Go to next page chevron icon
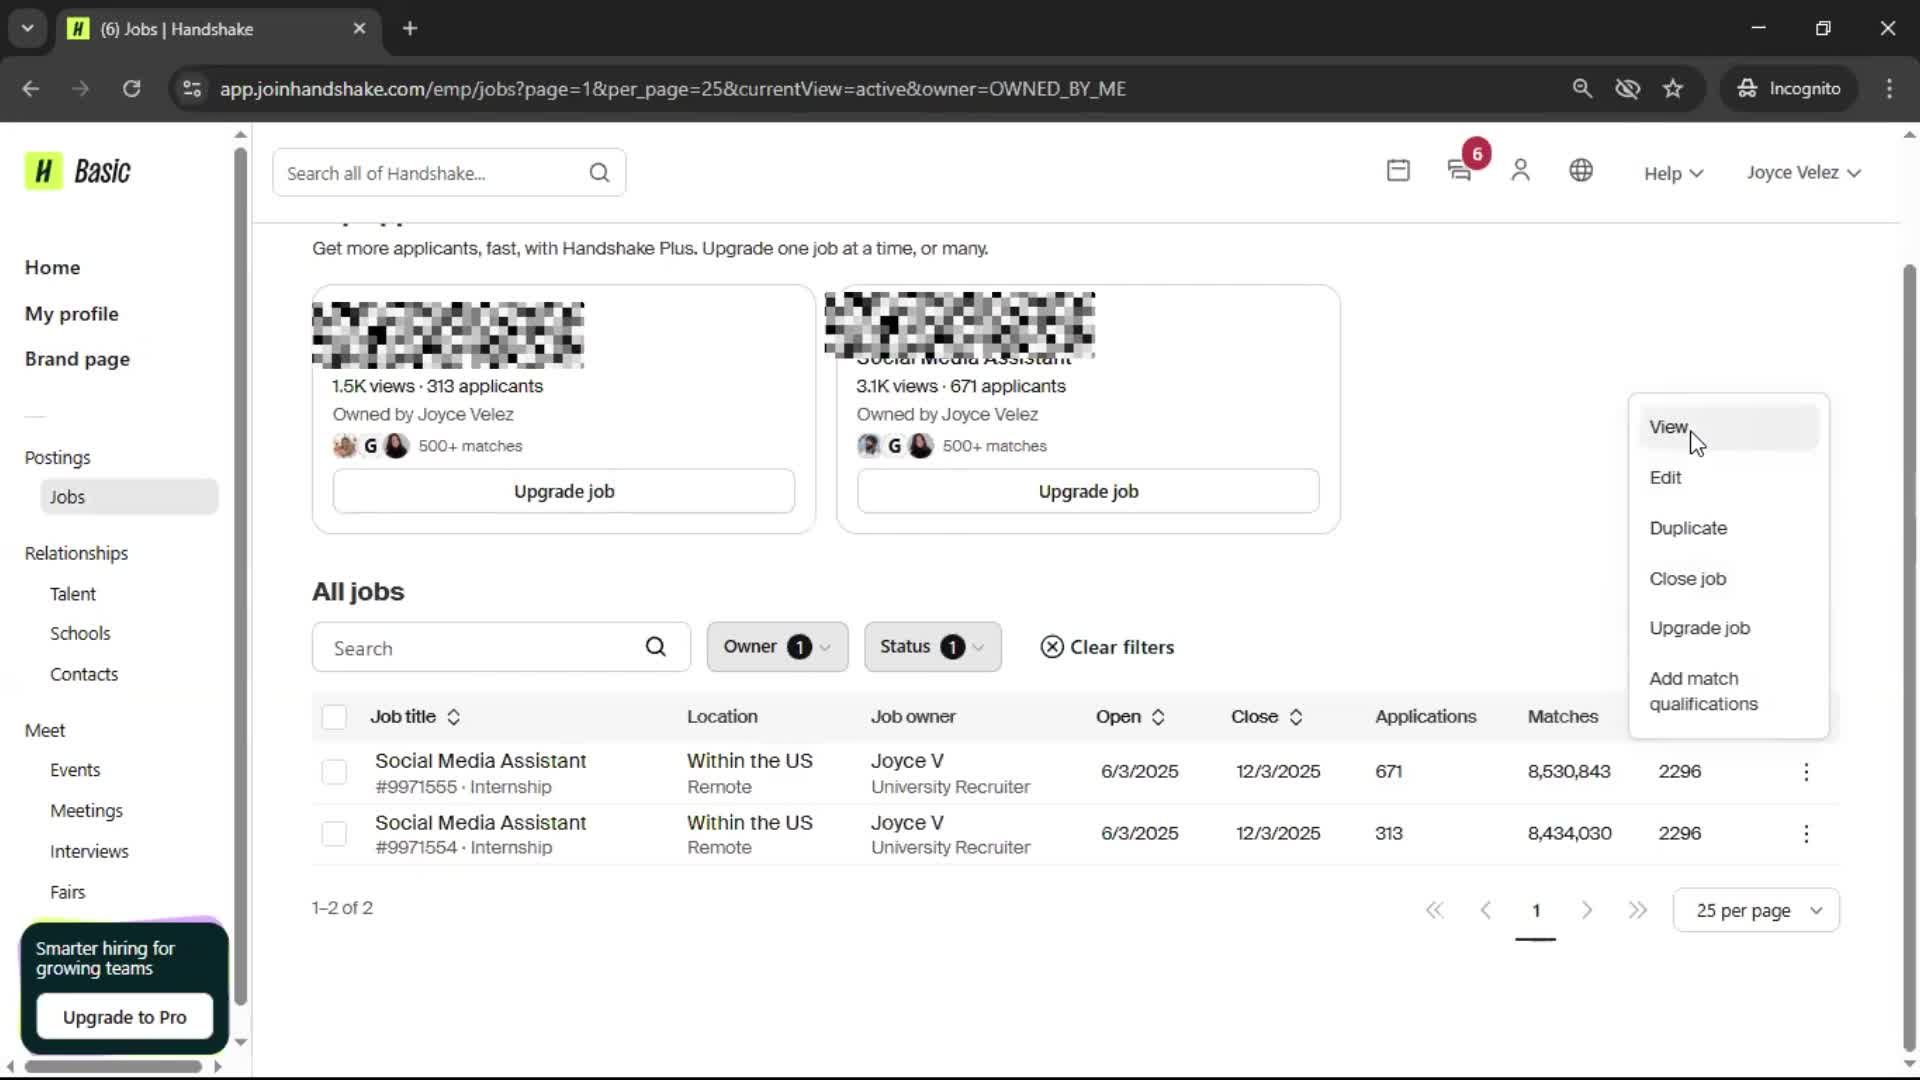The image size is (1920, 1080). 1587,910
